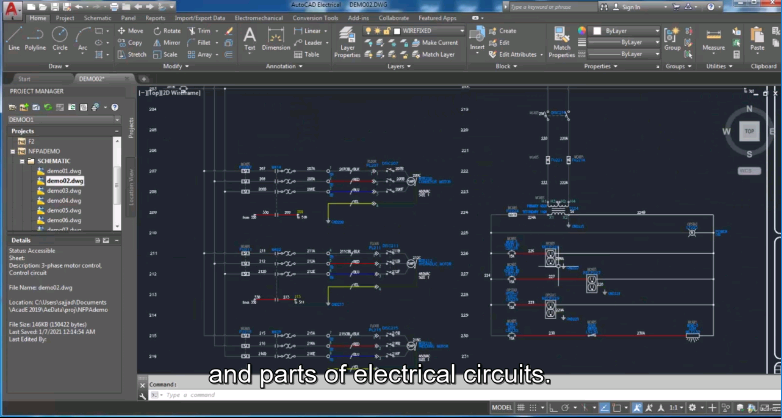This screenshot has height=418, width=782.
Task: Toggle layer on/off lightbulb in Layers panel
Action: pyautogui.click(x=369, y=30)
